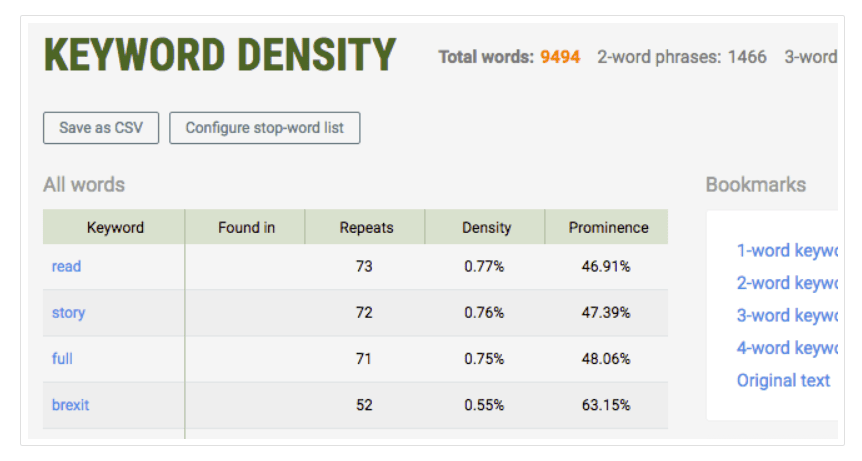
Task: Open Configure stop-word list
Action: pyautogui.click(x=264, y=128)
